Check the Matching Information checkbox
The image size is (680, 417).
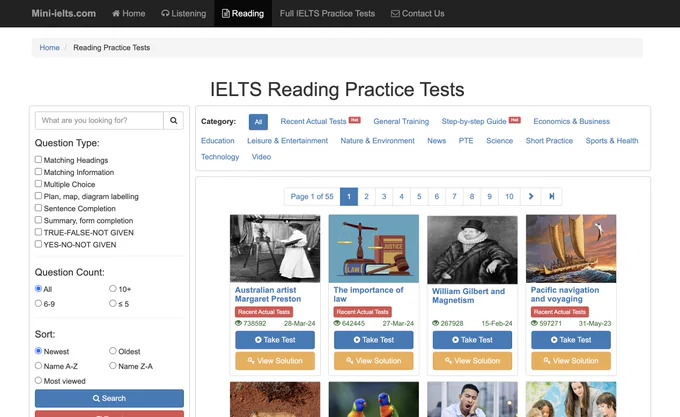click(x=38, y=172)
